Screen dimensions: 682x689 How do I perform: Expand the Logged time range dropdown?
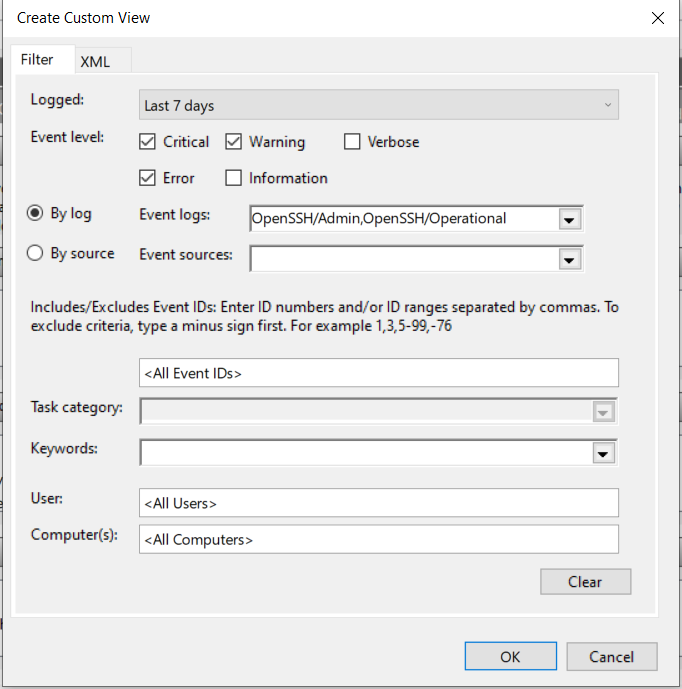tap(379, 105)
